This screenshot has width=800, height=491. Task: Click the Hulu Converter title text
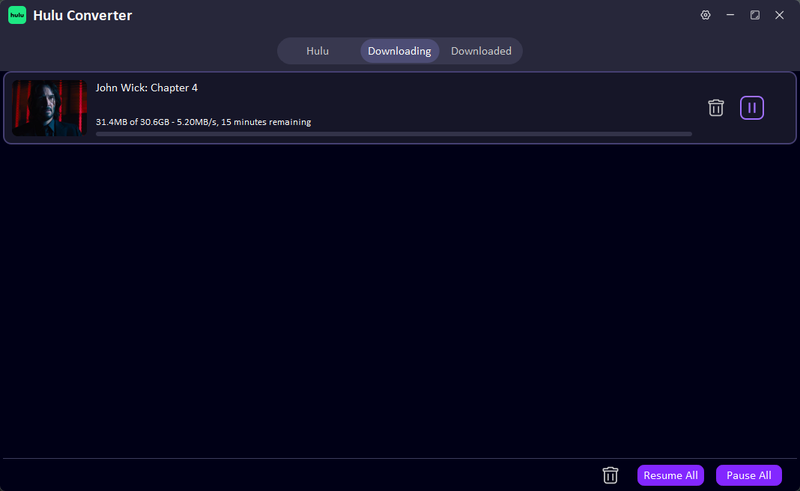click(82, 16)
